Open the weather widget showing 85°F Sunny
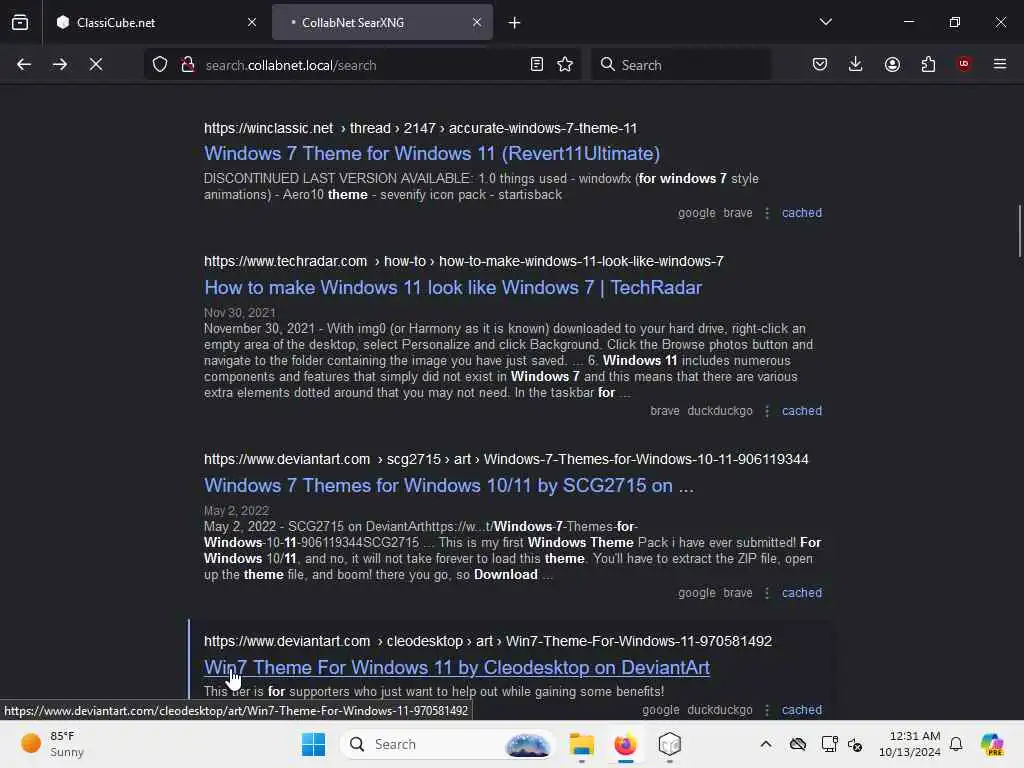Screen dimensions: 1024x768 (x=52, y=744)
